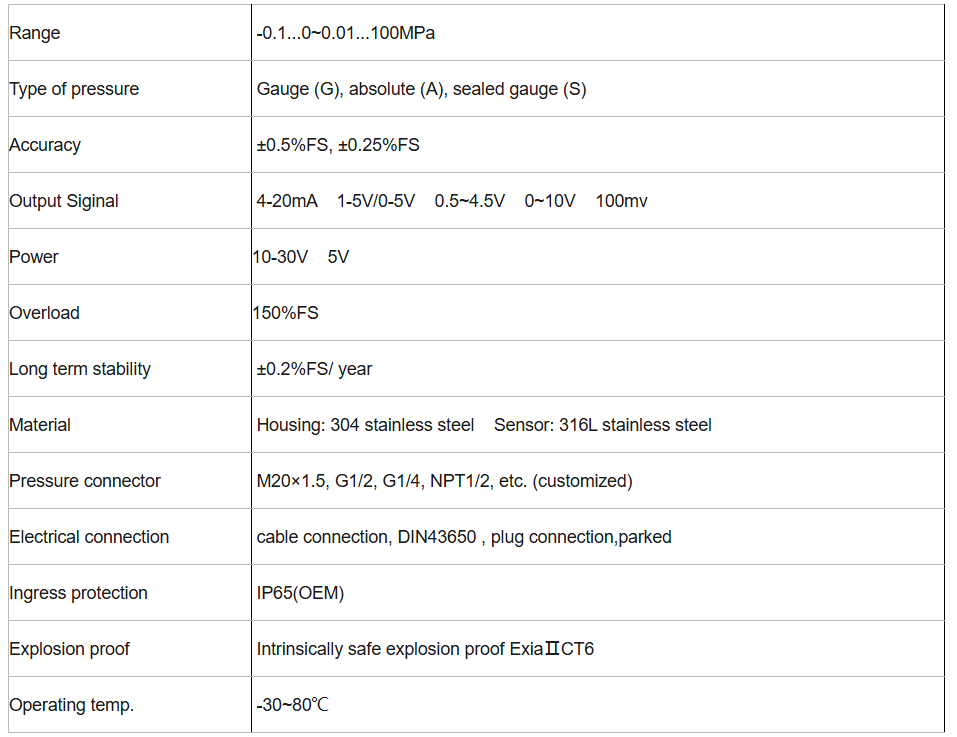Select the Housing: 304 stainless steel text
Screen dimensions: 957x737
click(365, 425)
